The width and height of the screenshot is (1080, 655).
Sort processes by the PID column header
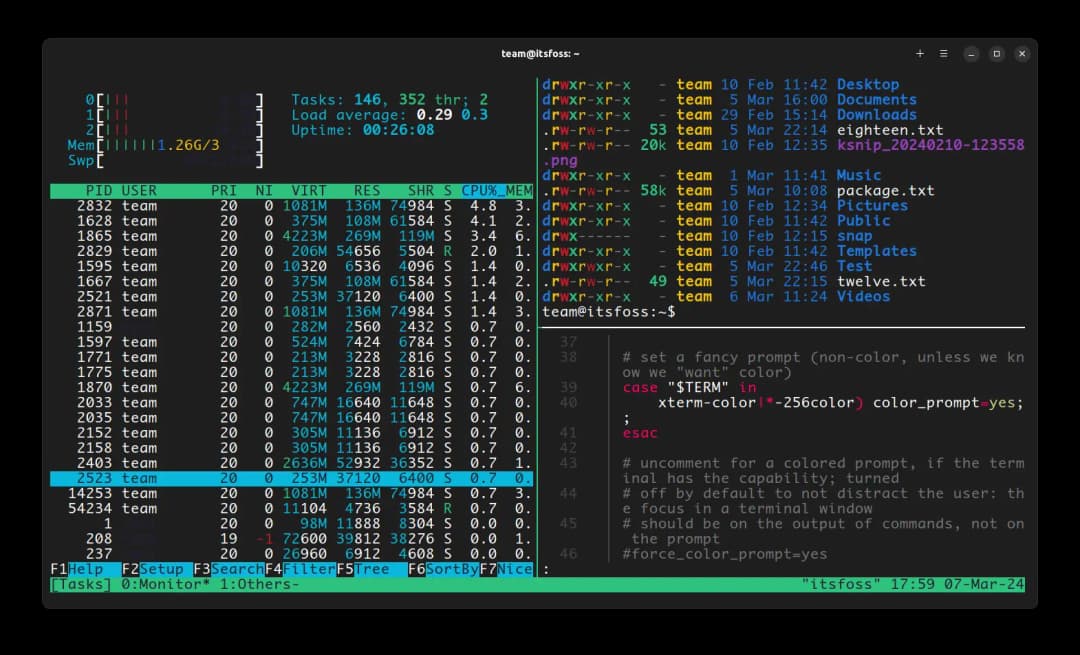click(x=98, y=189)
